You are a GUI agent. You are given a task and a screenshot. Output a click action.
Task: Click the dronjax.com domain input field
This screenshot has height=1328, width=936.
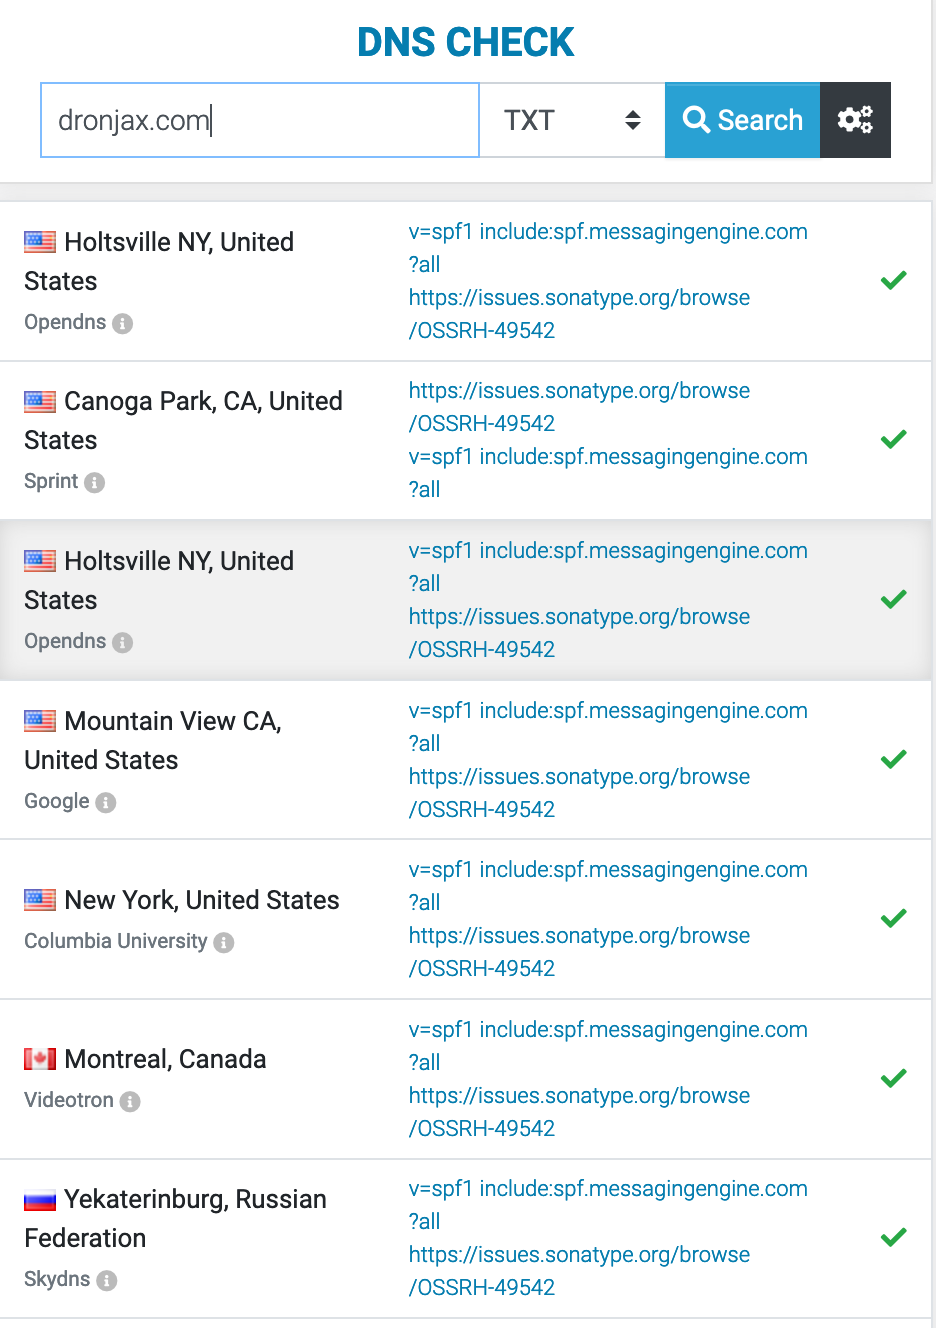[x=259, y=120]
